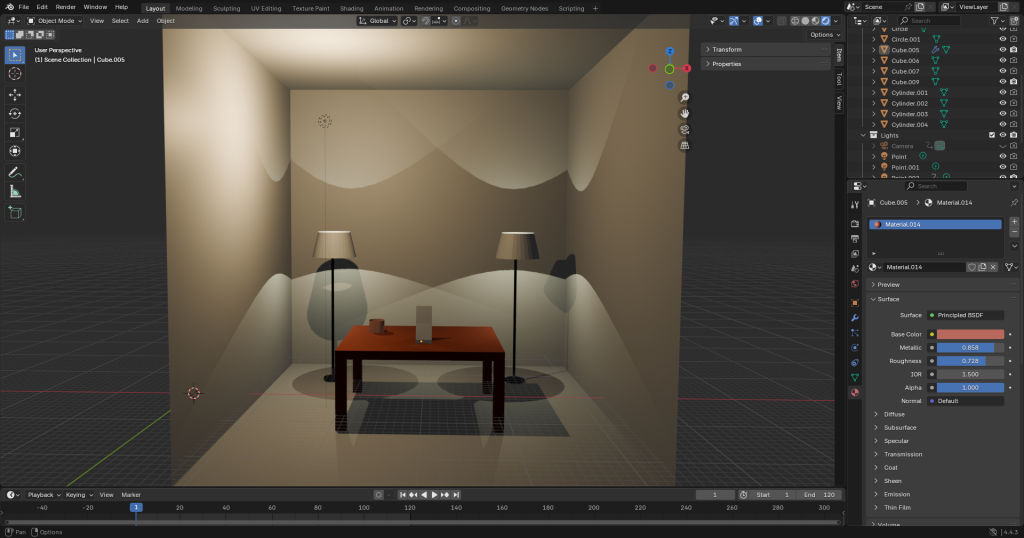This screenshot has height=538, width=1024.
Task: Open the Playback popover in timeline
Action: pyautogui.click(x=43, y=495)
